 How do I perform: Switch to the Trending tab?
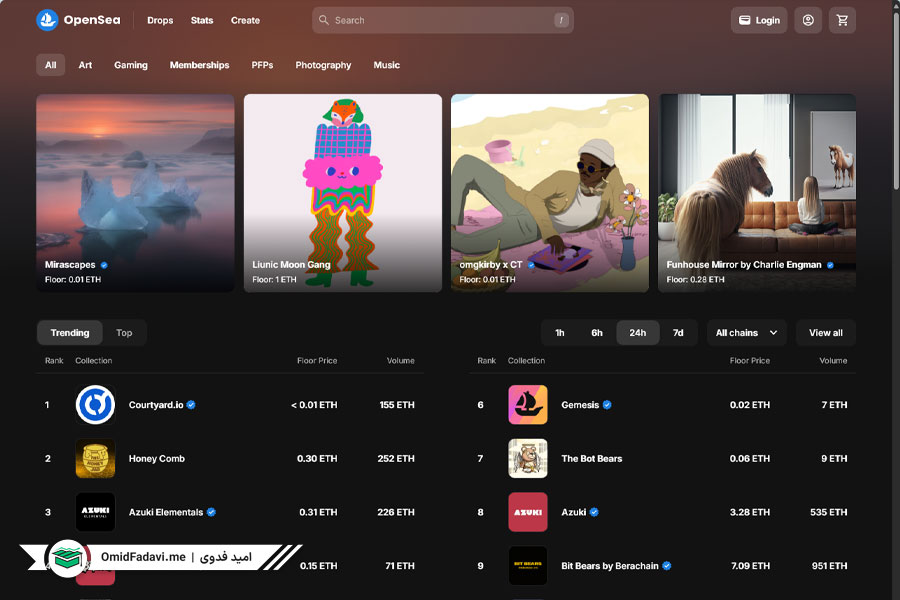point(70,332)
